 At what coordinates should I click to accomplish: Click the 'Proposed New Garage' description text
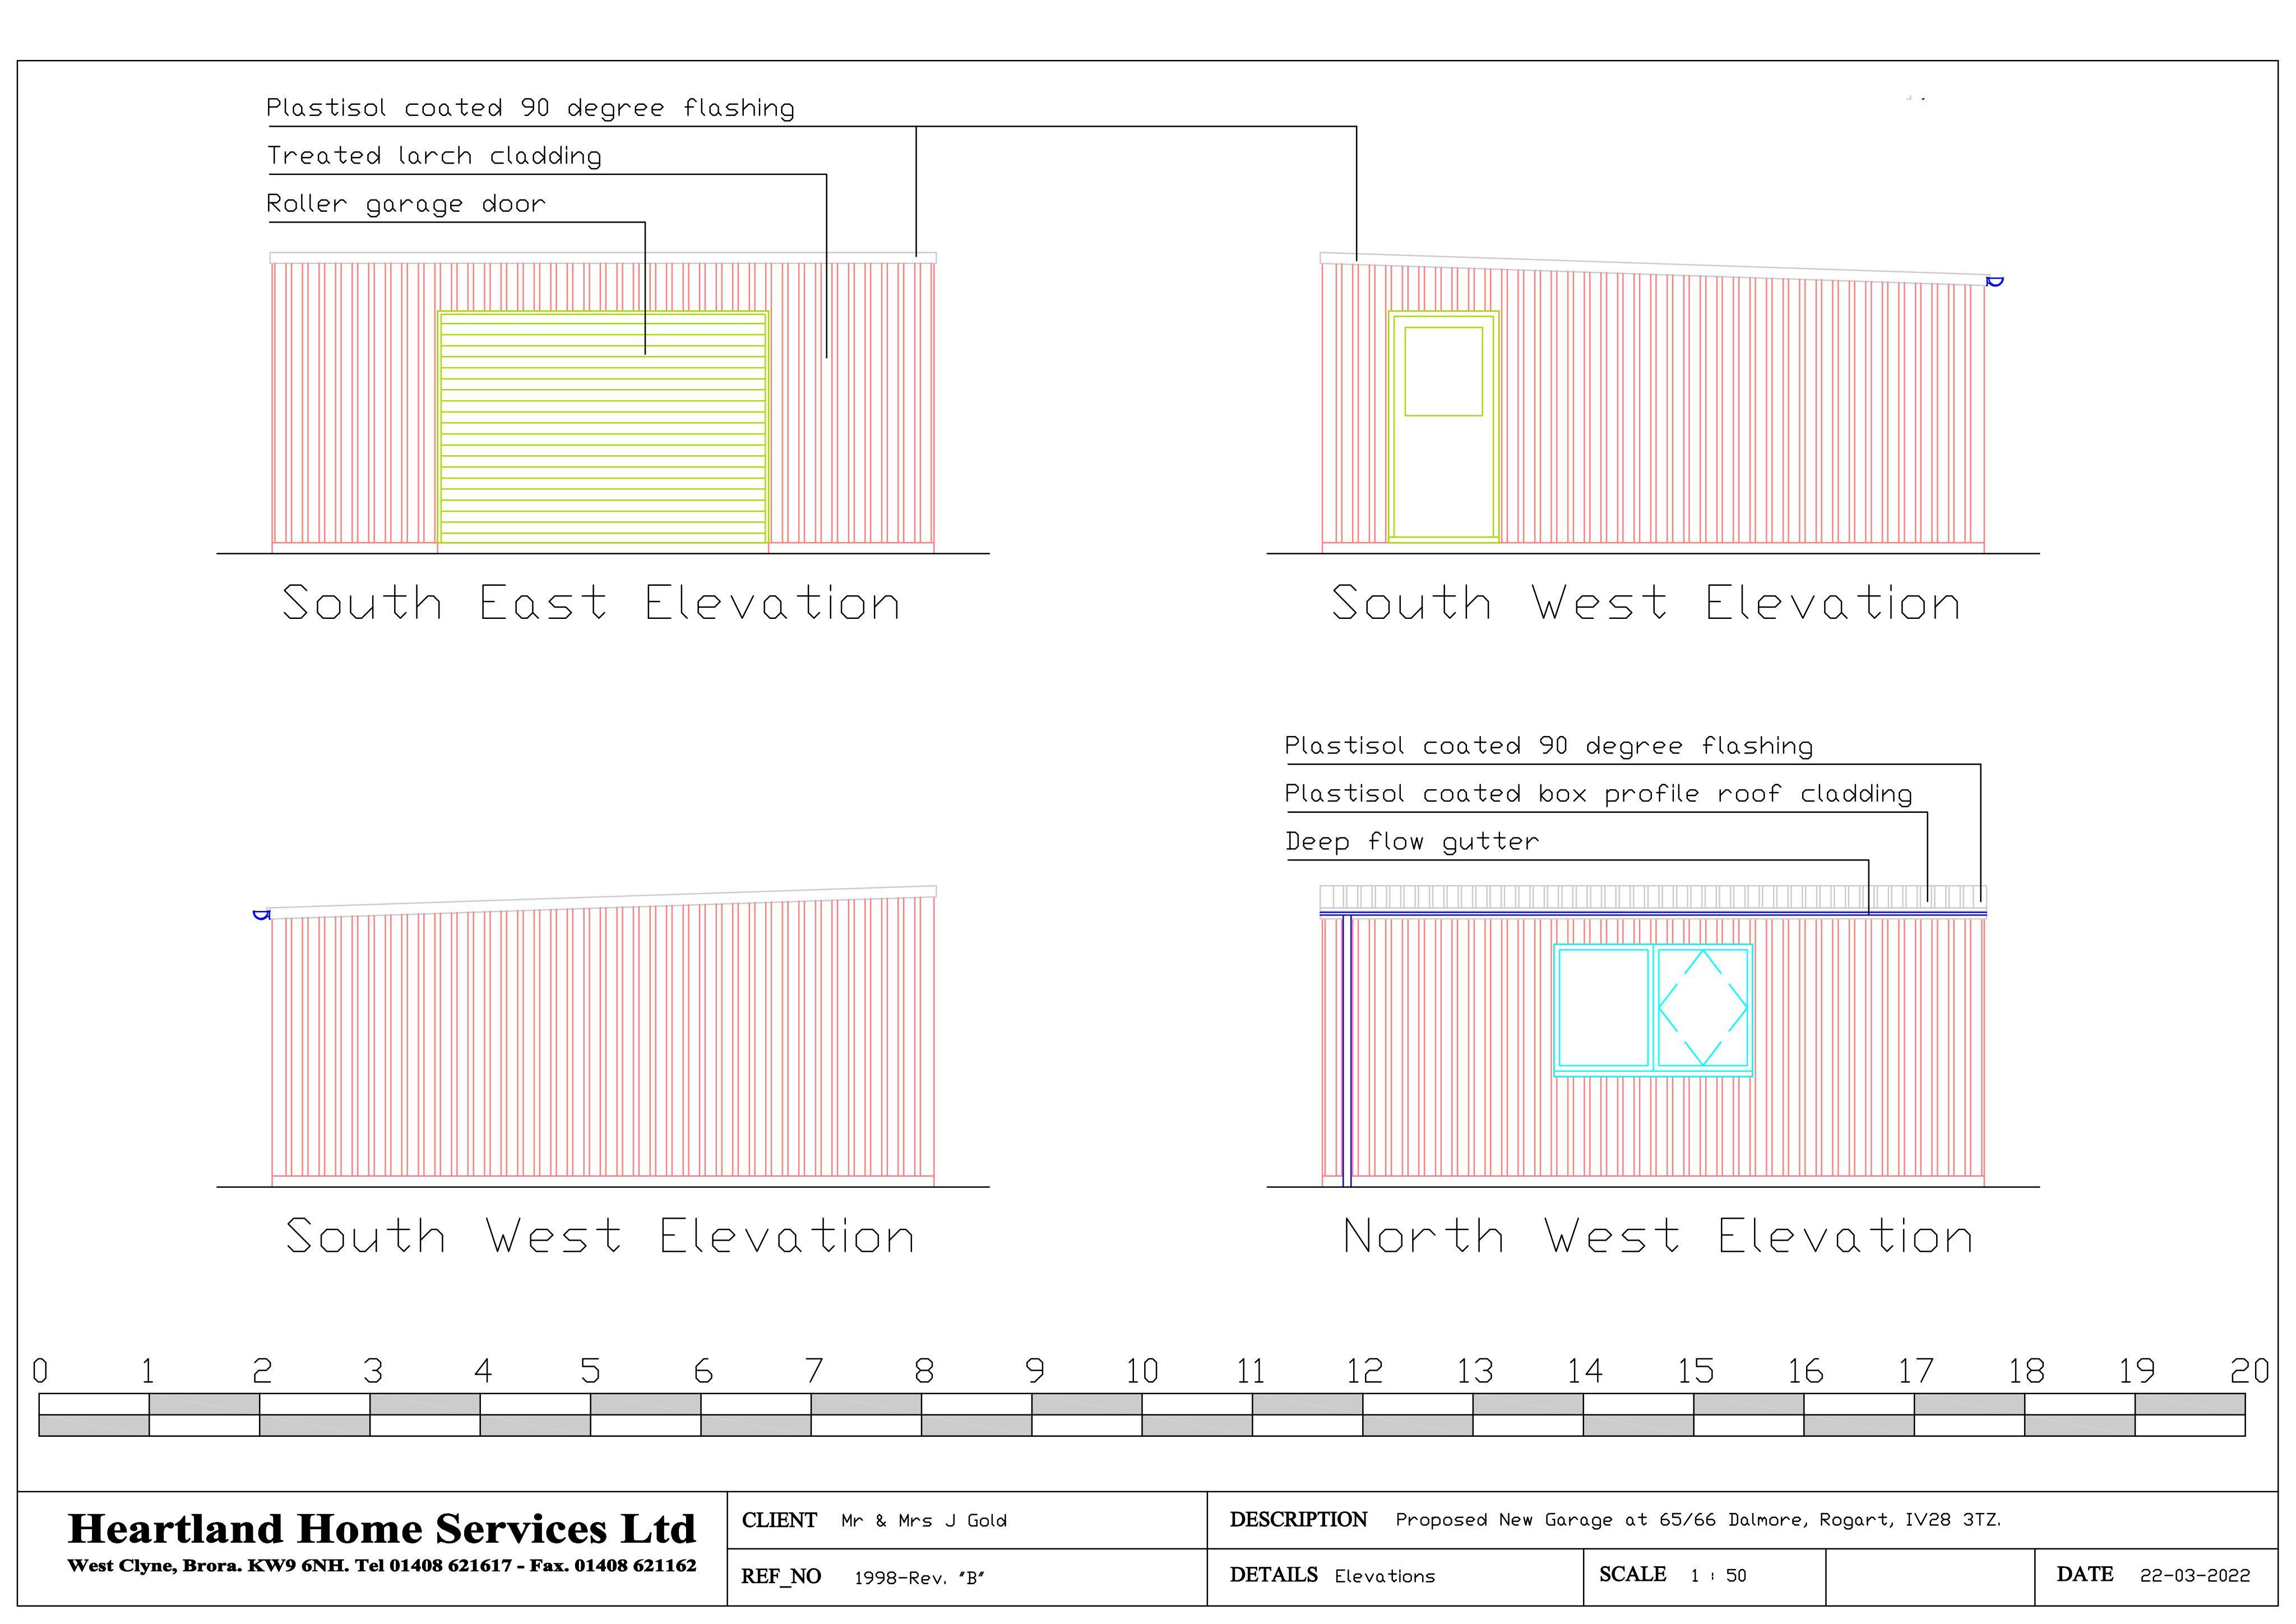pyautogui.click(x=1698, y=1520)
